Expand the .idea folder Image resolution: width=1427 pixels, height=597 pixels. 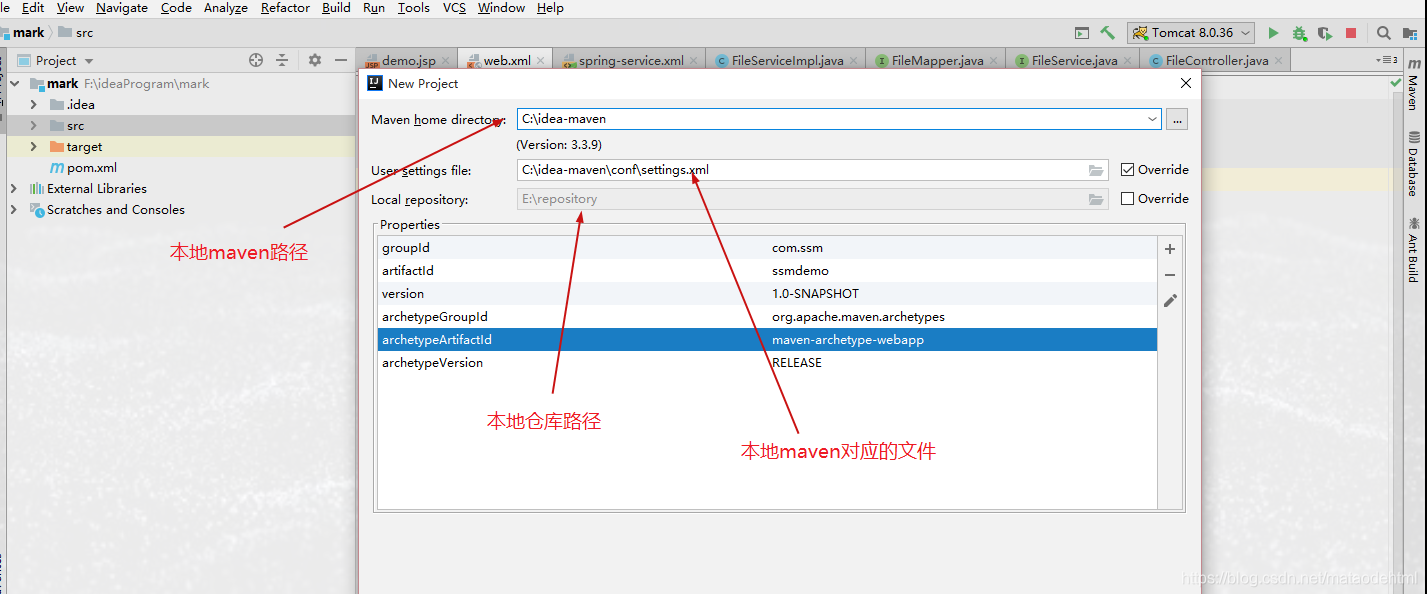(34, 105)
